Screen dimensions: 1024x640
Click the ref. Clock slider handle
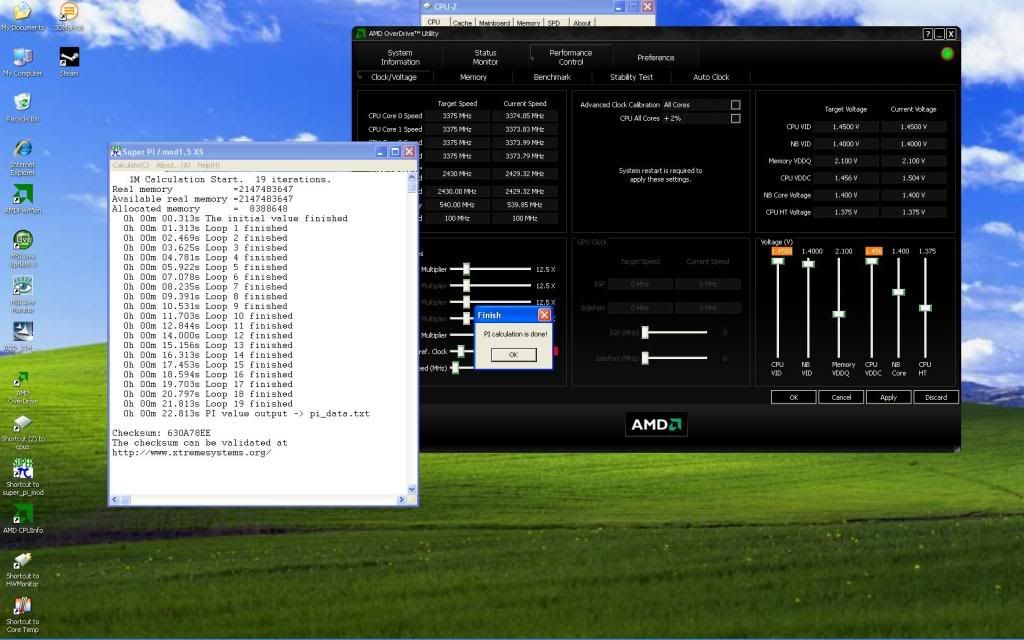(x=461, y=351)
